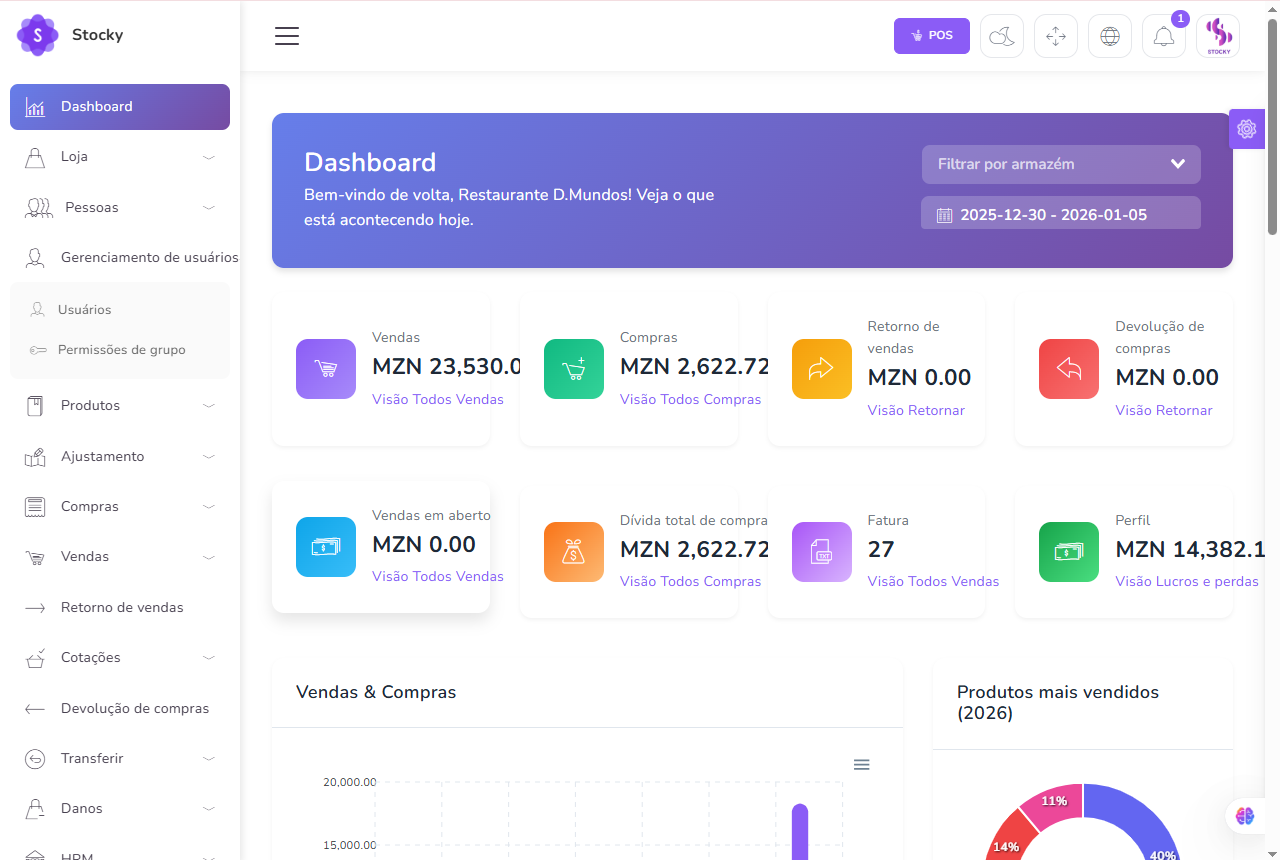Open notifications from the bell icon
The width and height of the screenshot is (1280, 860).
tap(1164, 35)
